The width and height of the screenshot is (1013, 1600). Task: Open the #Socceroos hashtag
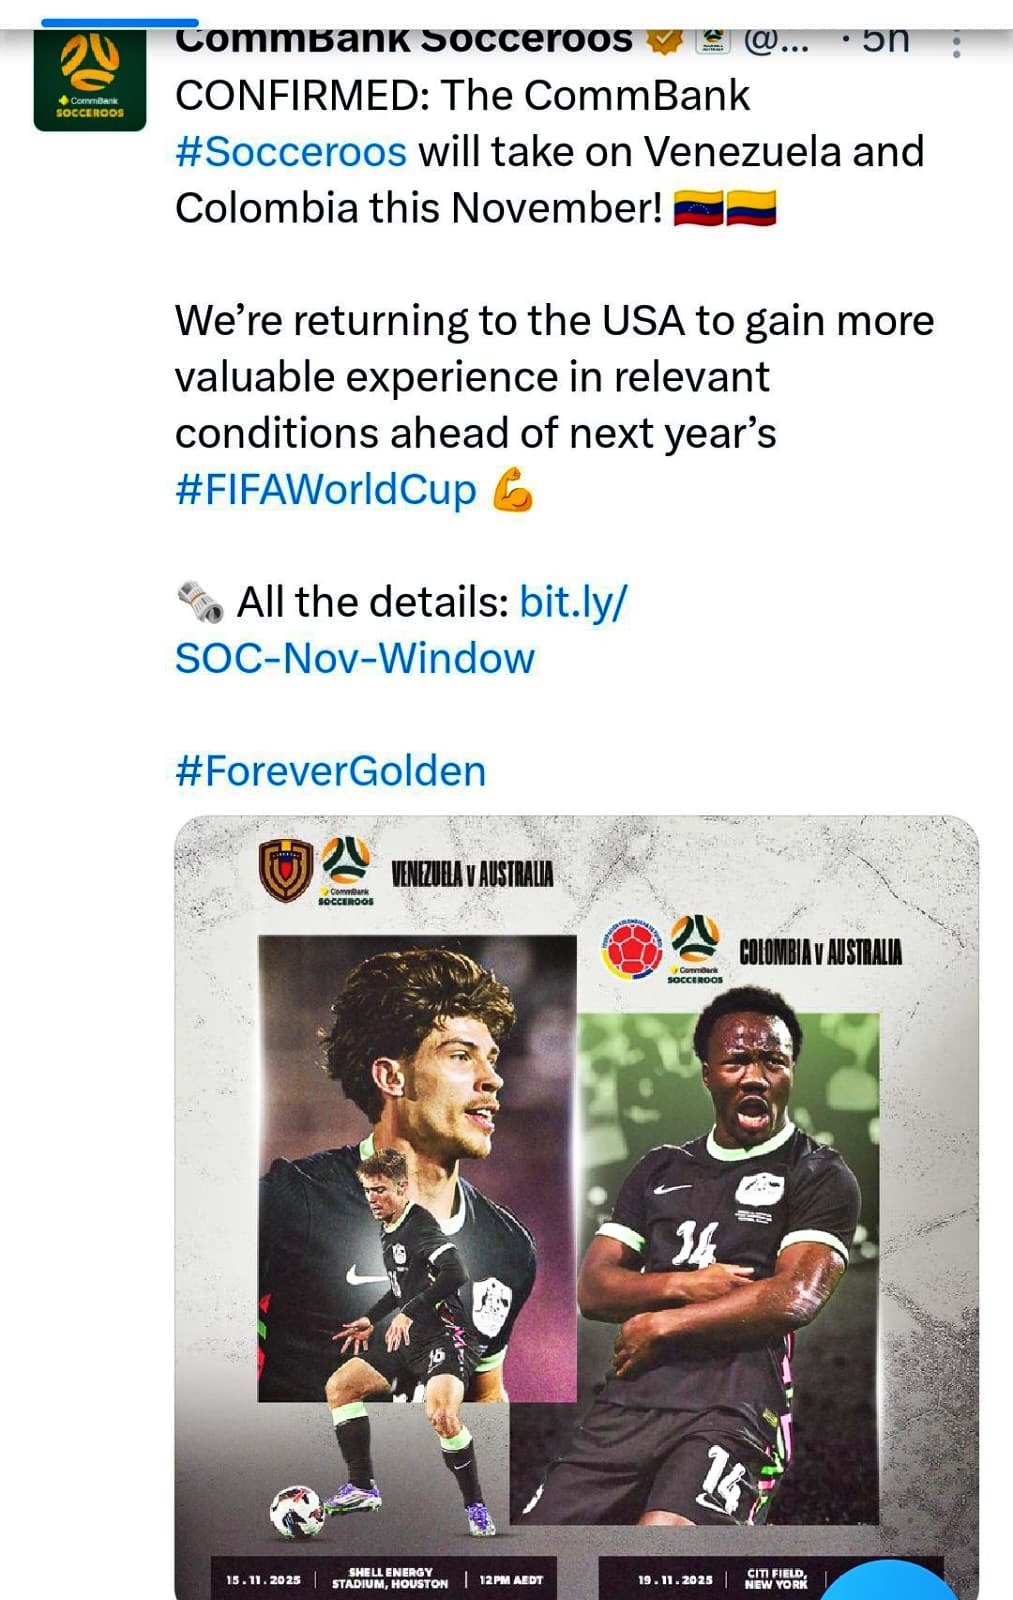(x=291, y=152)
